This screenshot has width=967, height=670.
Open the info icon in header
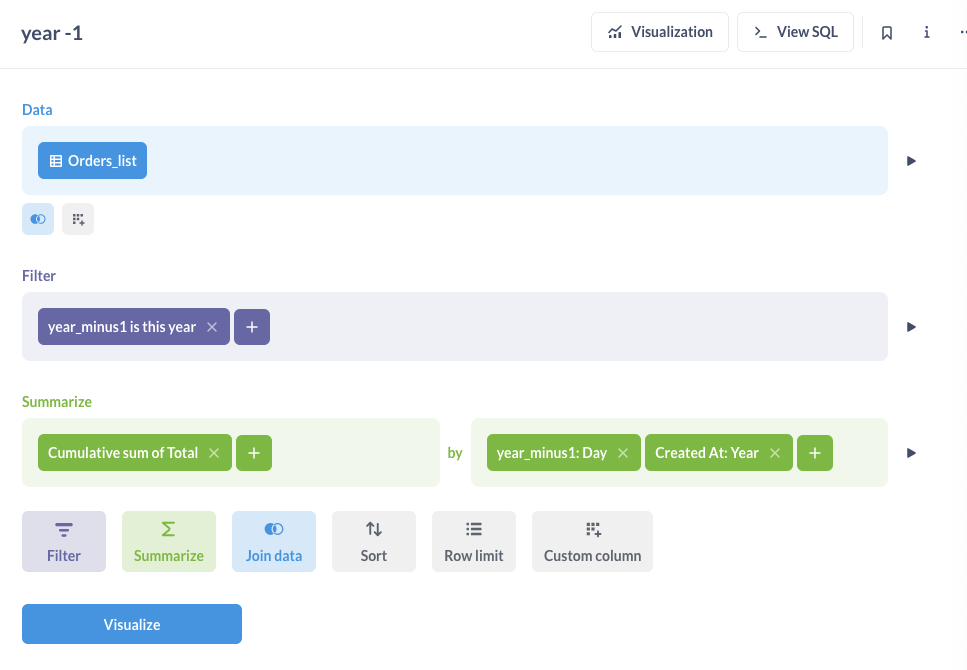pyautogui.click(x=926, y=33)
